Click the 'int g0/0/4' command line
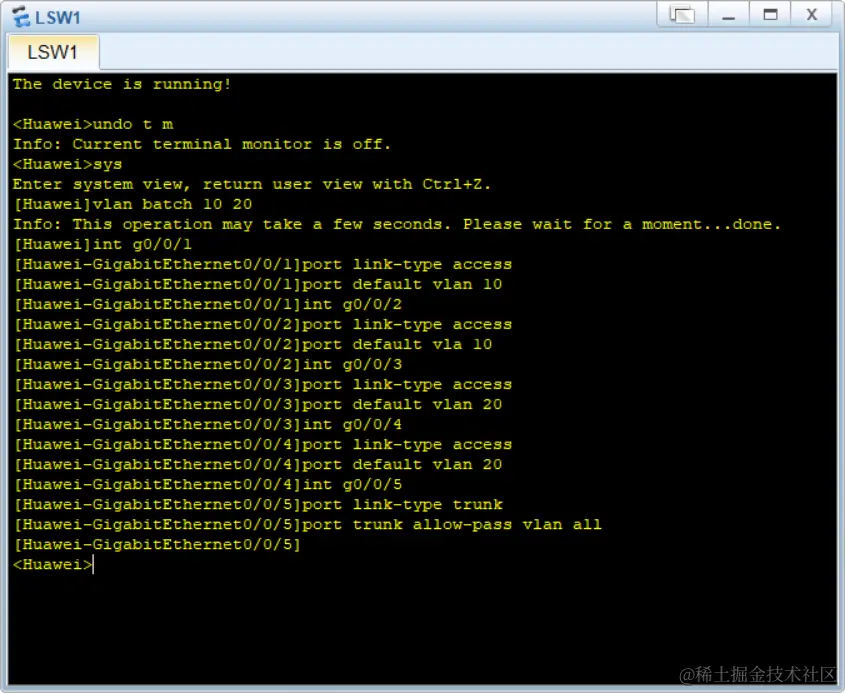Screen dimensions: 845x693 click(x=207, y=424)
